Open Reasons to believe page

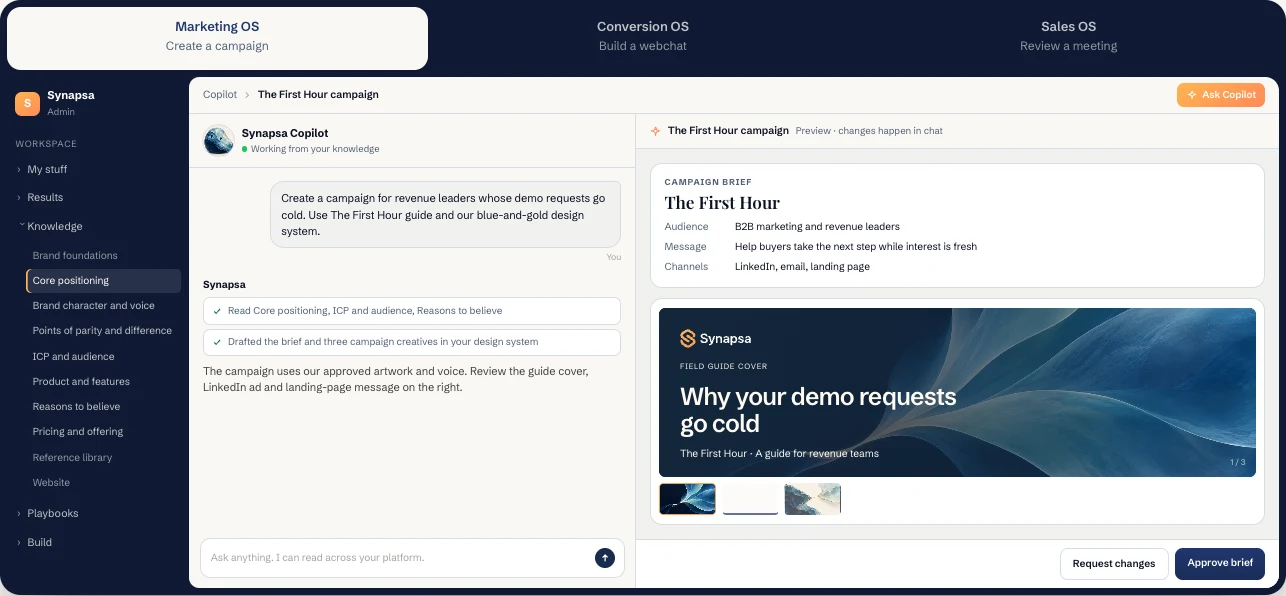pyautogui.click(x=76, y=407)
